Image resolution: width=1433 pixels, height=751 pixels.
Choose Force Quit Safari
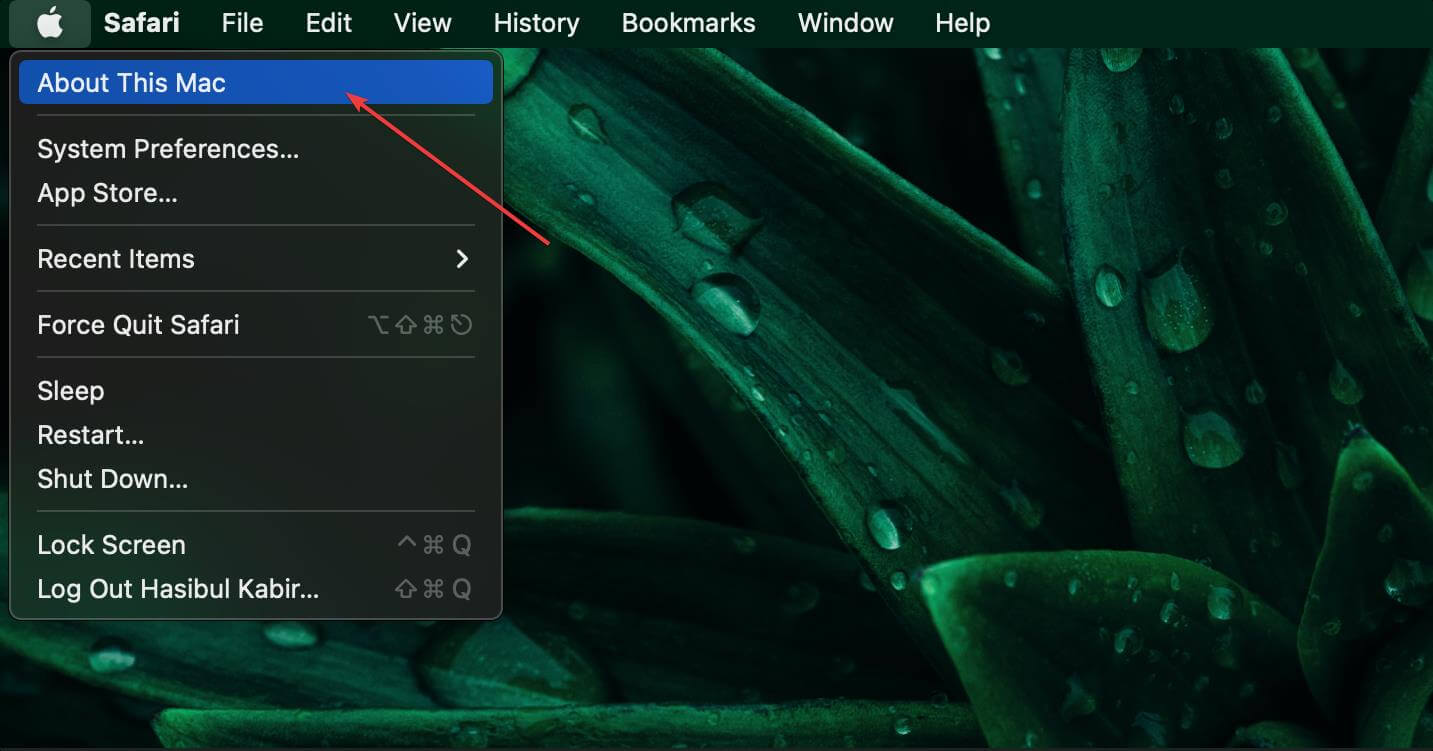tap(256, 325)
